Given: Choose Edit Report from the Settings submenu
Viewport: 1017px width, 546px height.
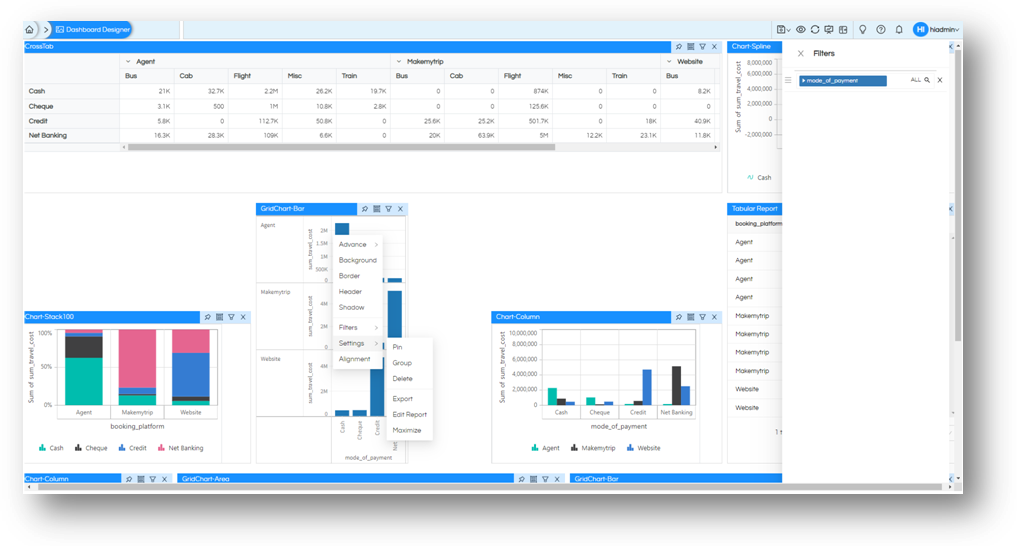Looking at the screenshot, I should (x=409, y=414).
